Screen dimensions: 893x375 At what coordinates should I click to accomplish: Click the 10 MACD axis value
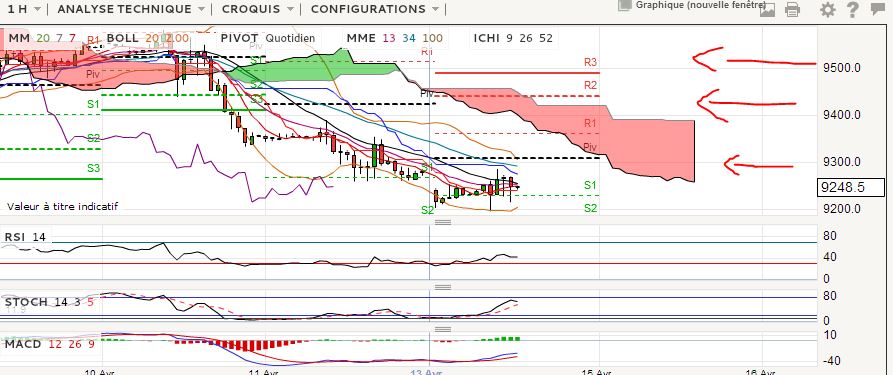830,335
